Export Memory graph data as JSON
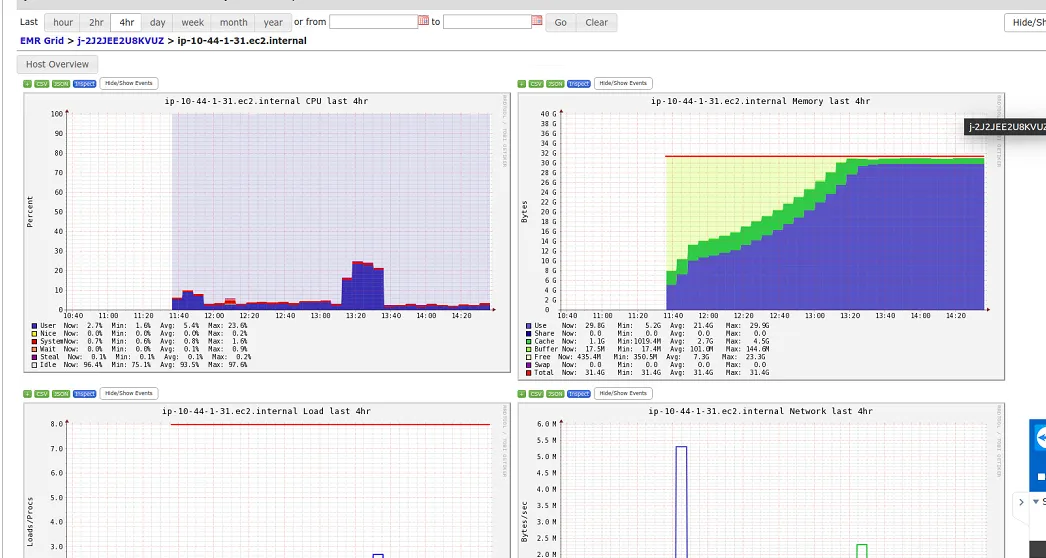This screenshot has width=1046, height=558. 556,84
